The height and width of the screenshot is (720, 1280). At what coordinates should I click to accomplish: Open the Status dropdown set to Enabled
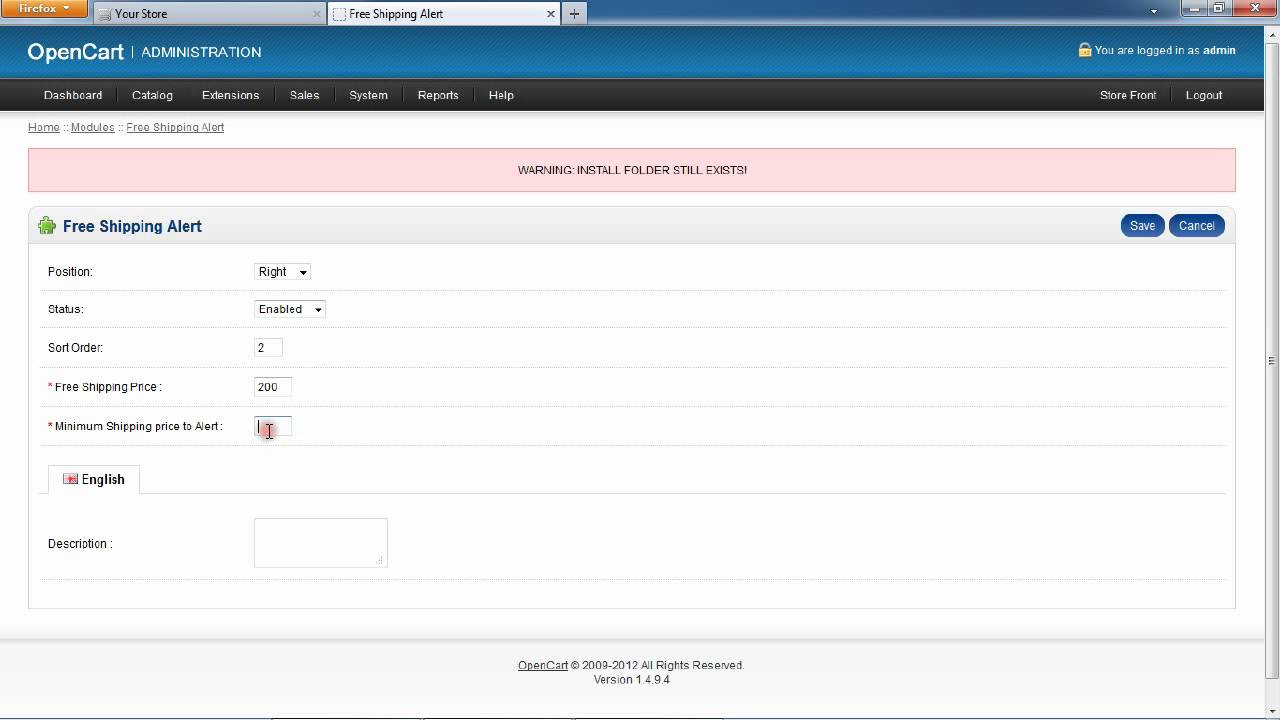coord(289,310)
